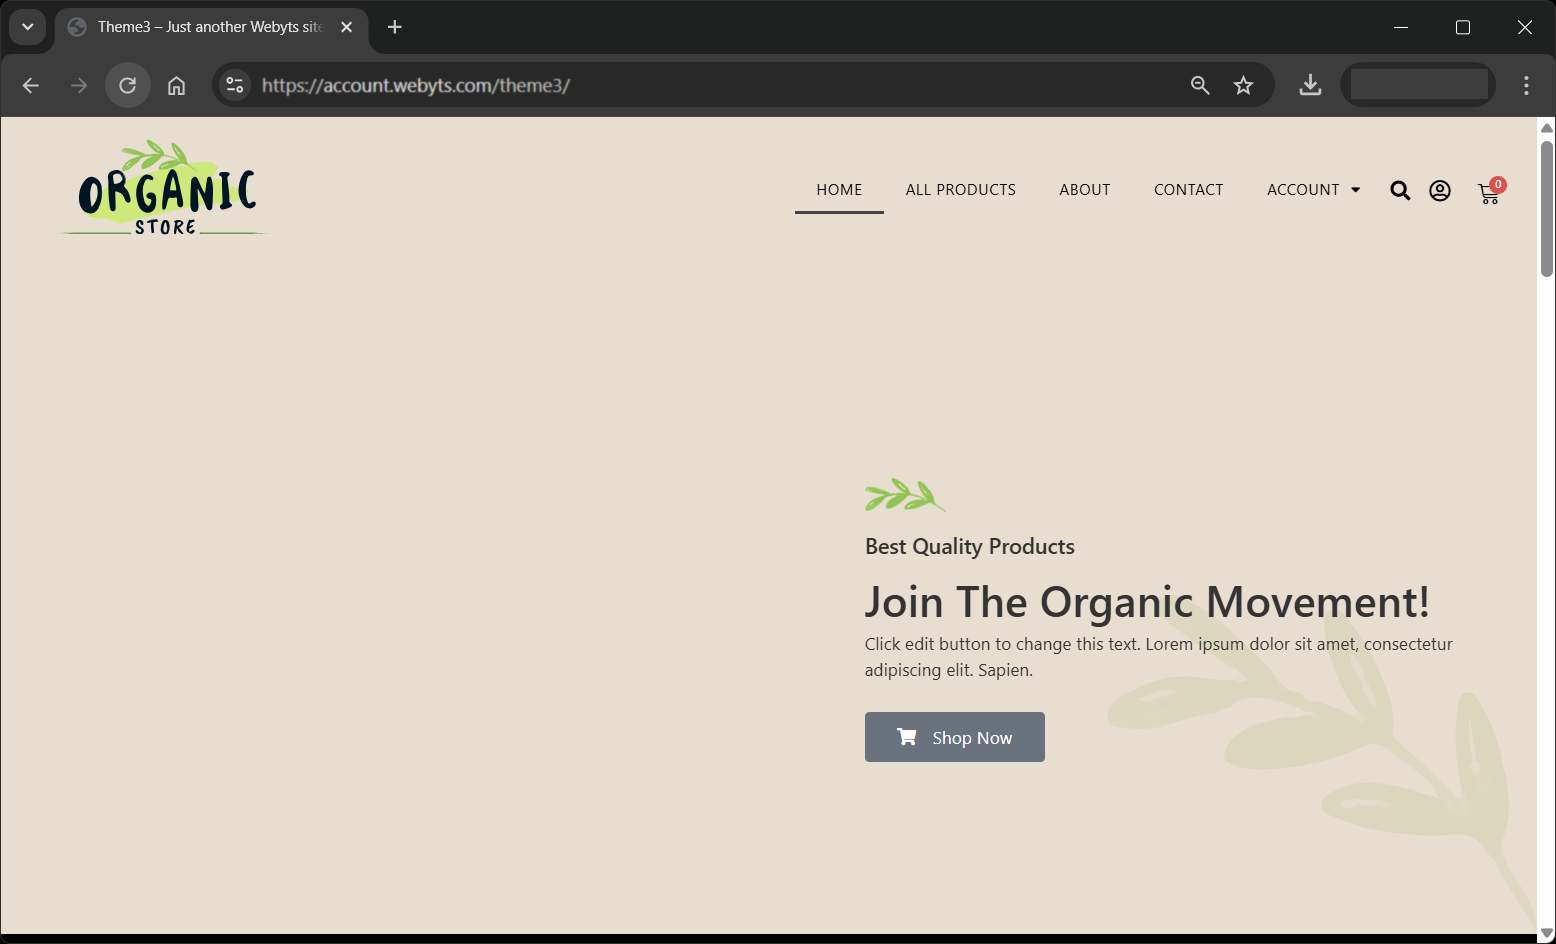Image resolution: width=1556 pixels, height=944 pixels.
Task: Click the Organic Store logo
Action: point(165,189)
